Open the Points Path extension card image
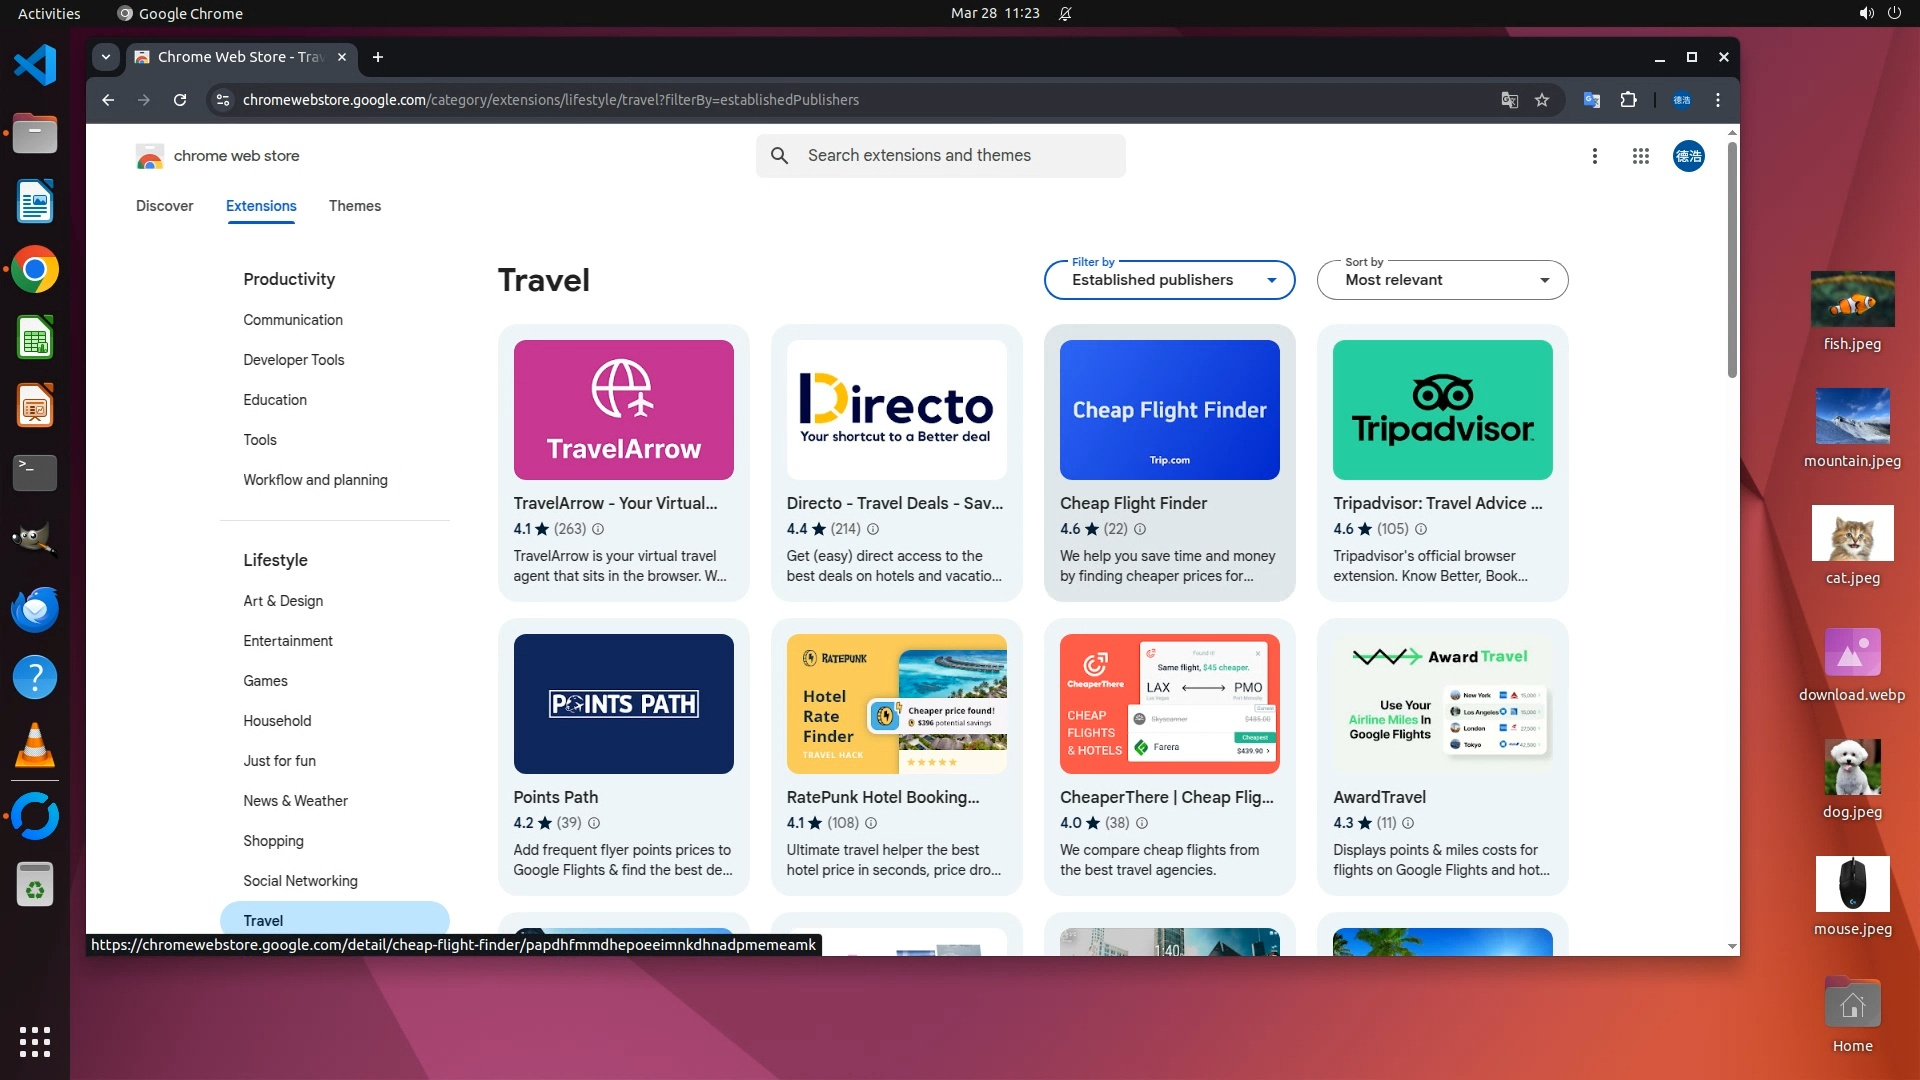This screenshot has width=1920, height=1080. point(623,704)
